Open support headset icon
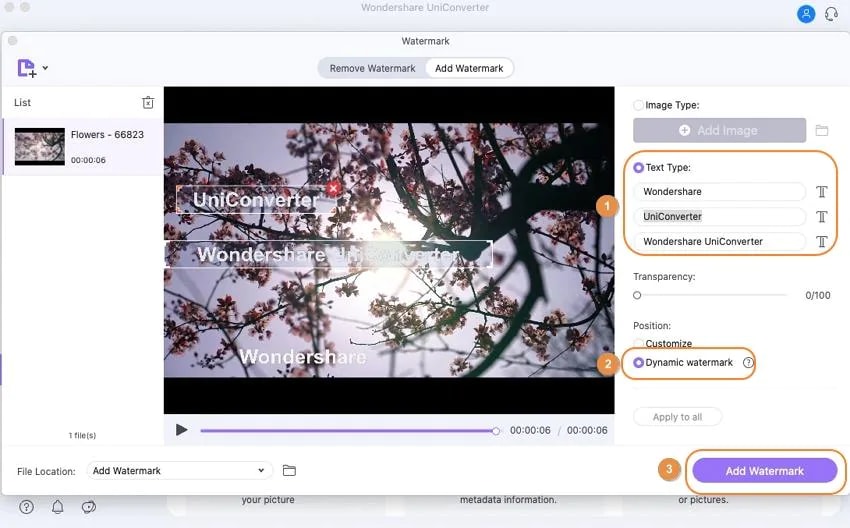 pos(831,14)
